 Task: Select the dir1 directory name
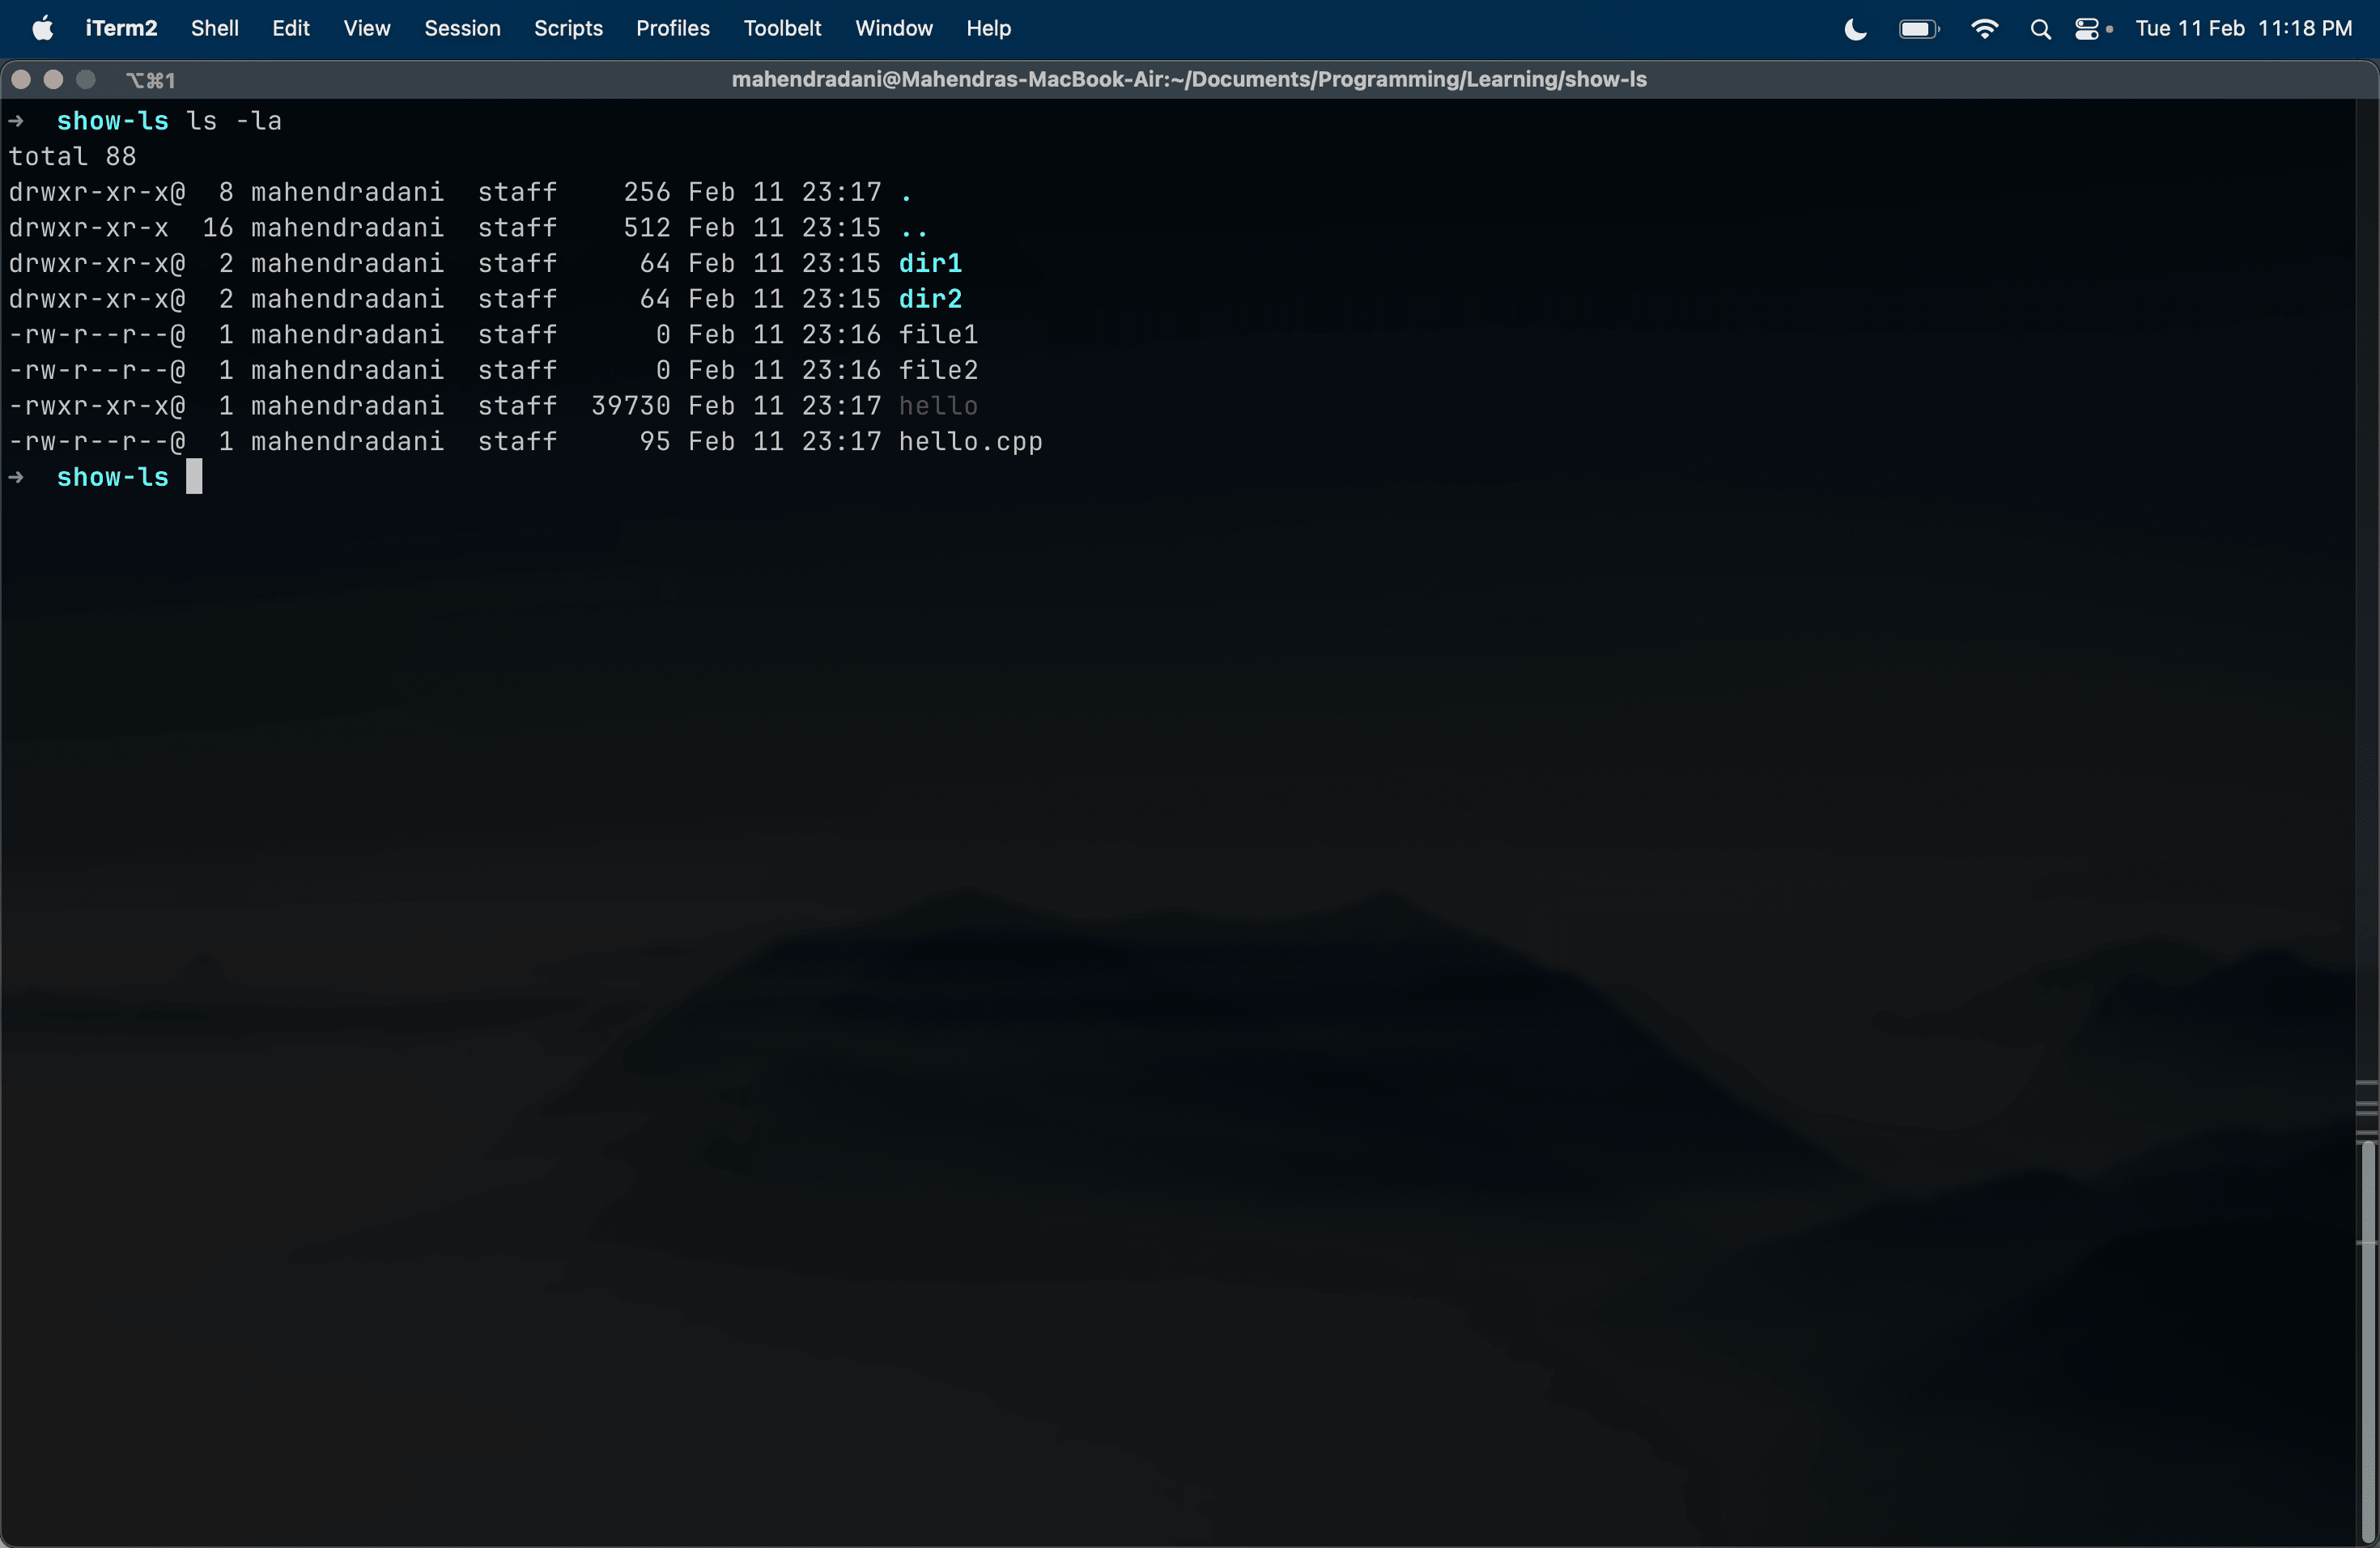tap(930, 263)
